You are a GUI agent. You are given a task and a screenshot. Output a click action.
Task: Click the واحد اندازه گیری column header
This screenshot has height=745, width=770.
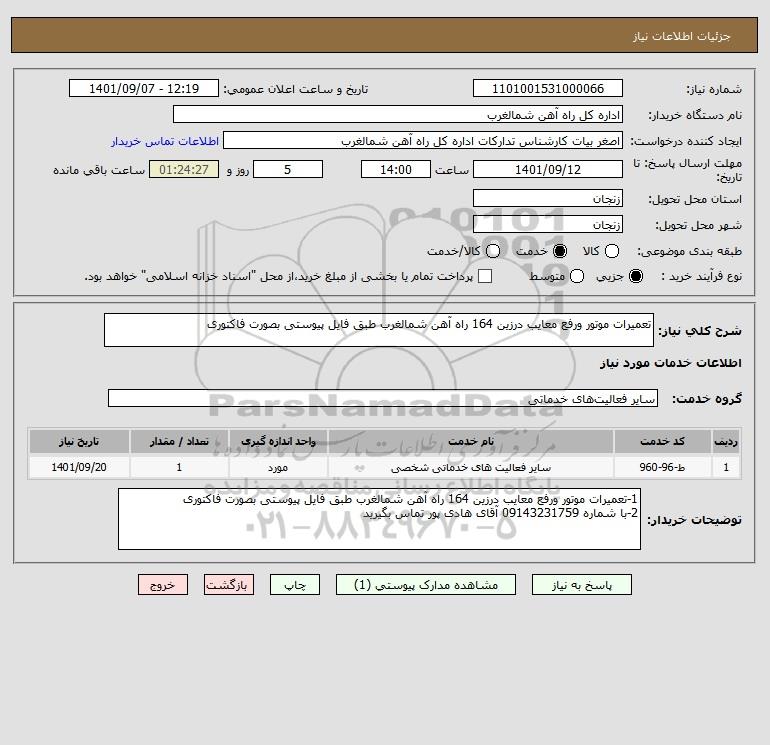278,441
